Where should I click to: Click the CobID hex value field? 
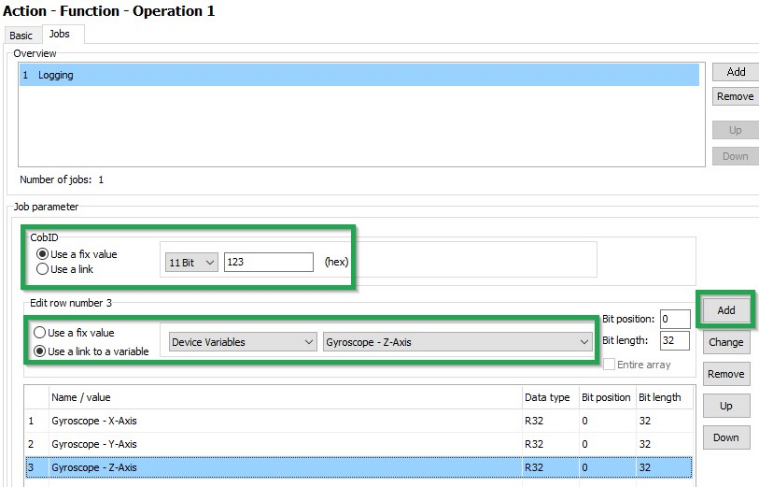click(x=268, y=262)
